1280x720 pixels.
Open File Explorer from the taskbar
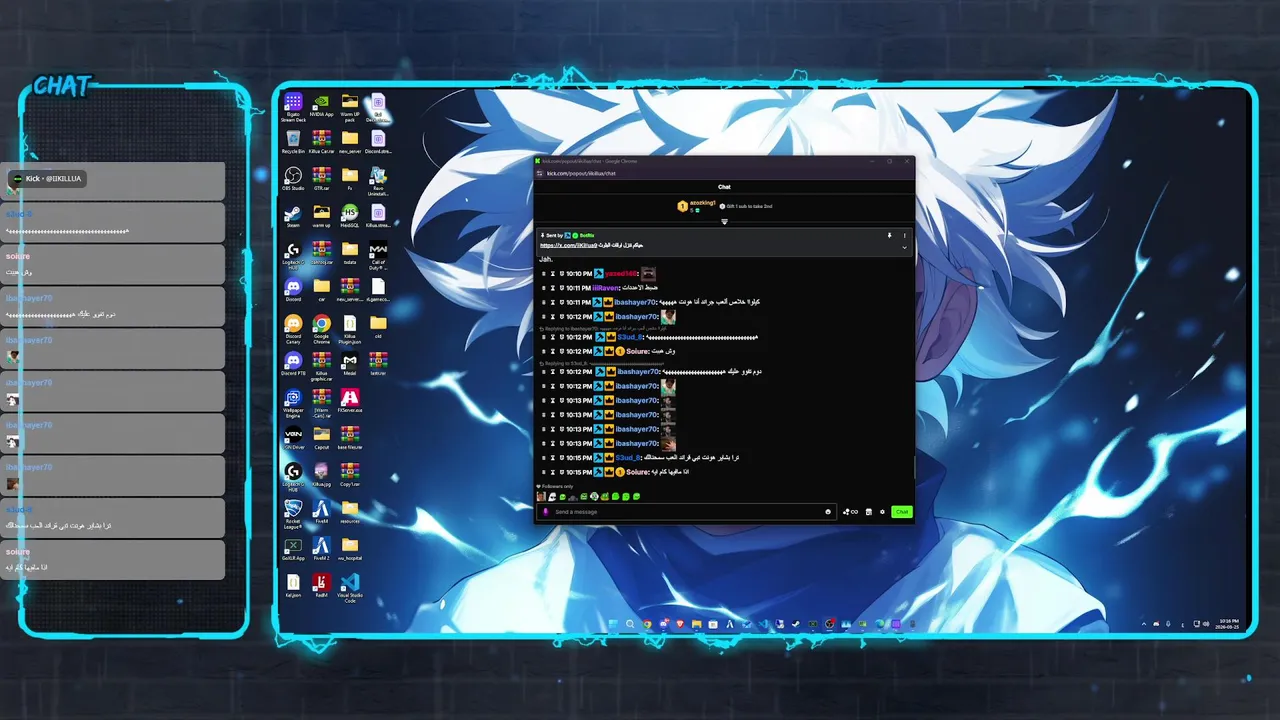coord(697,624)
